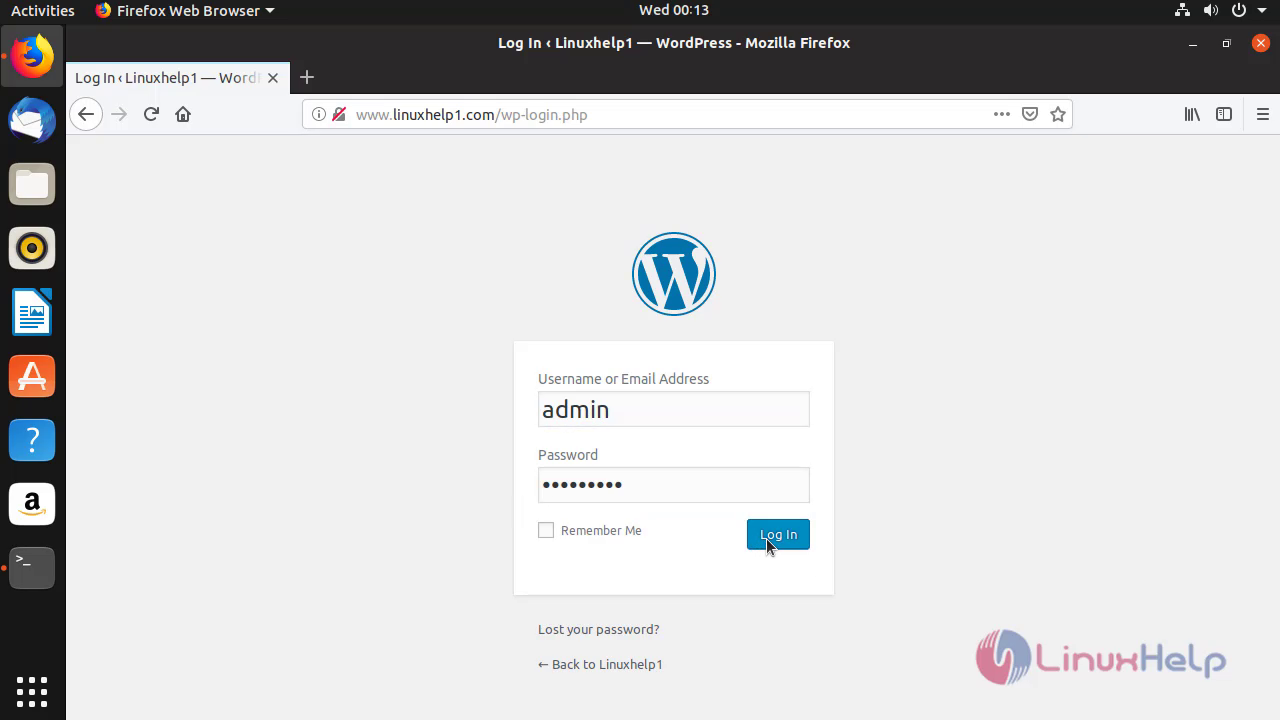Focus the Username or Email Address field
The height and width of the screenshot is (720, 1280).
[674, 409]
